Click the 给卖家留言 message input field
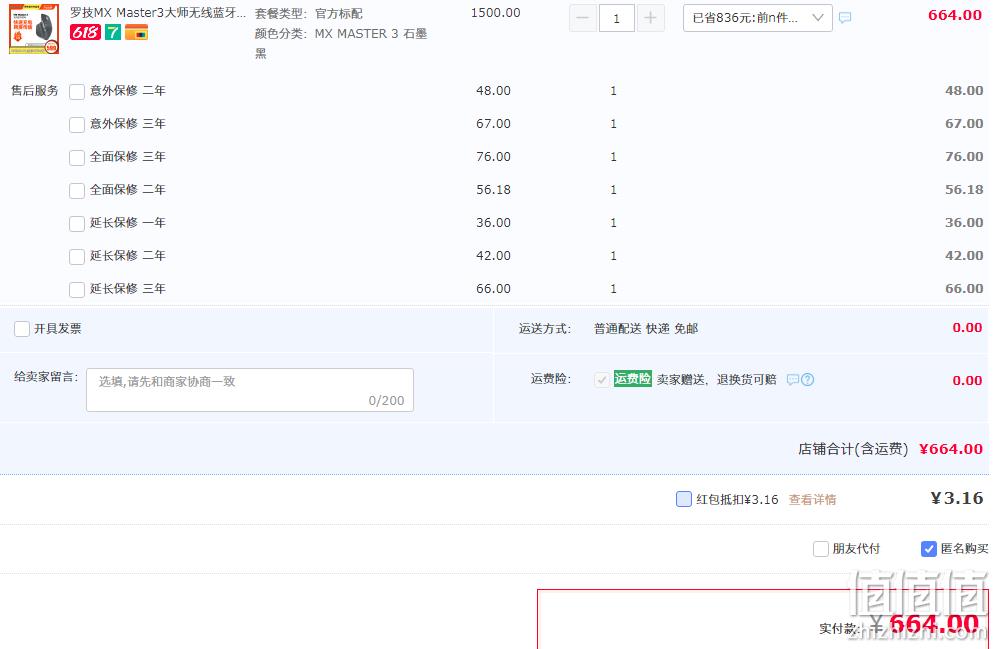This screenshot has width=997, height=649. pos(250,390)
